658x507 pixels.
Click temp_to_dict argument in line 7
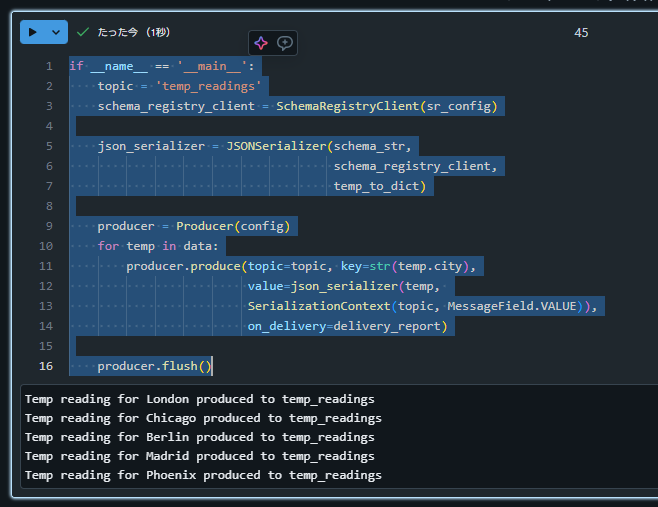[x=376, y=186]
